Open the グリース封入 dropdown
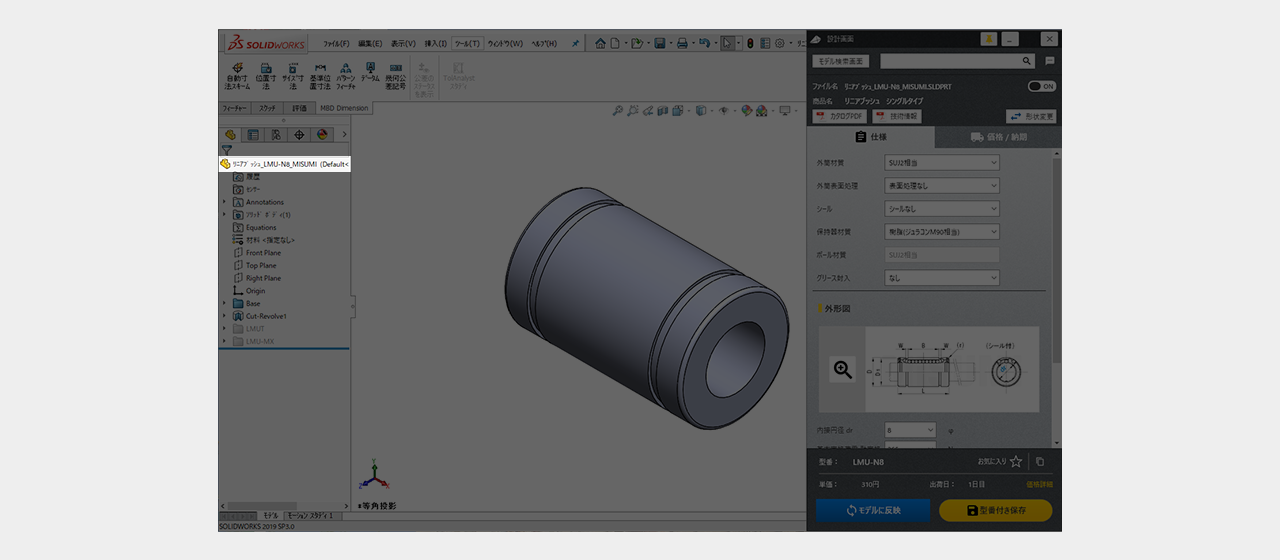 point(942,279)
